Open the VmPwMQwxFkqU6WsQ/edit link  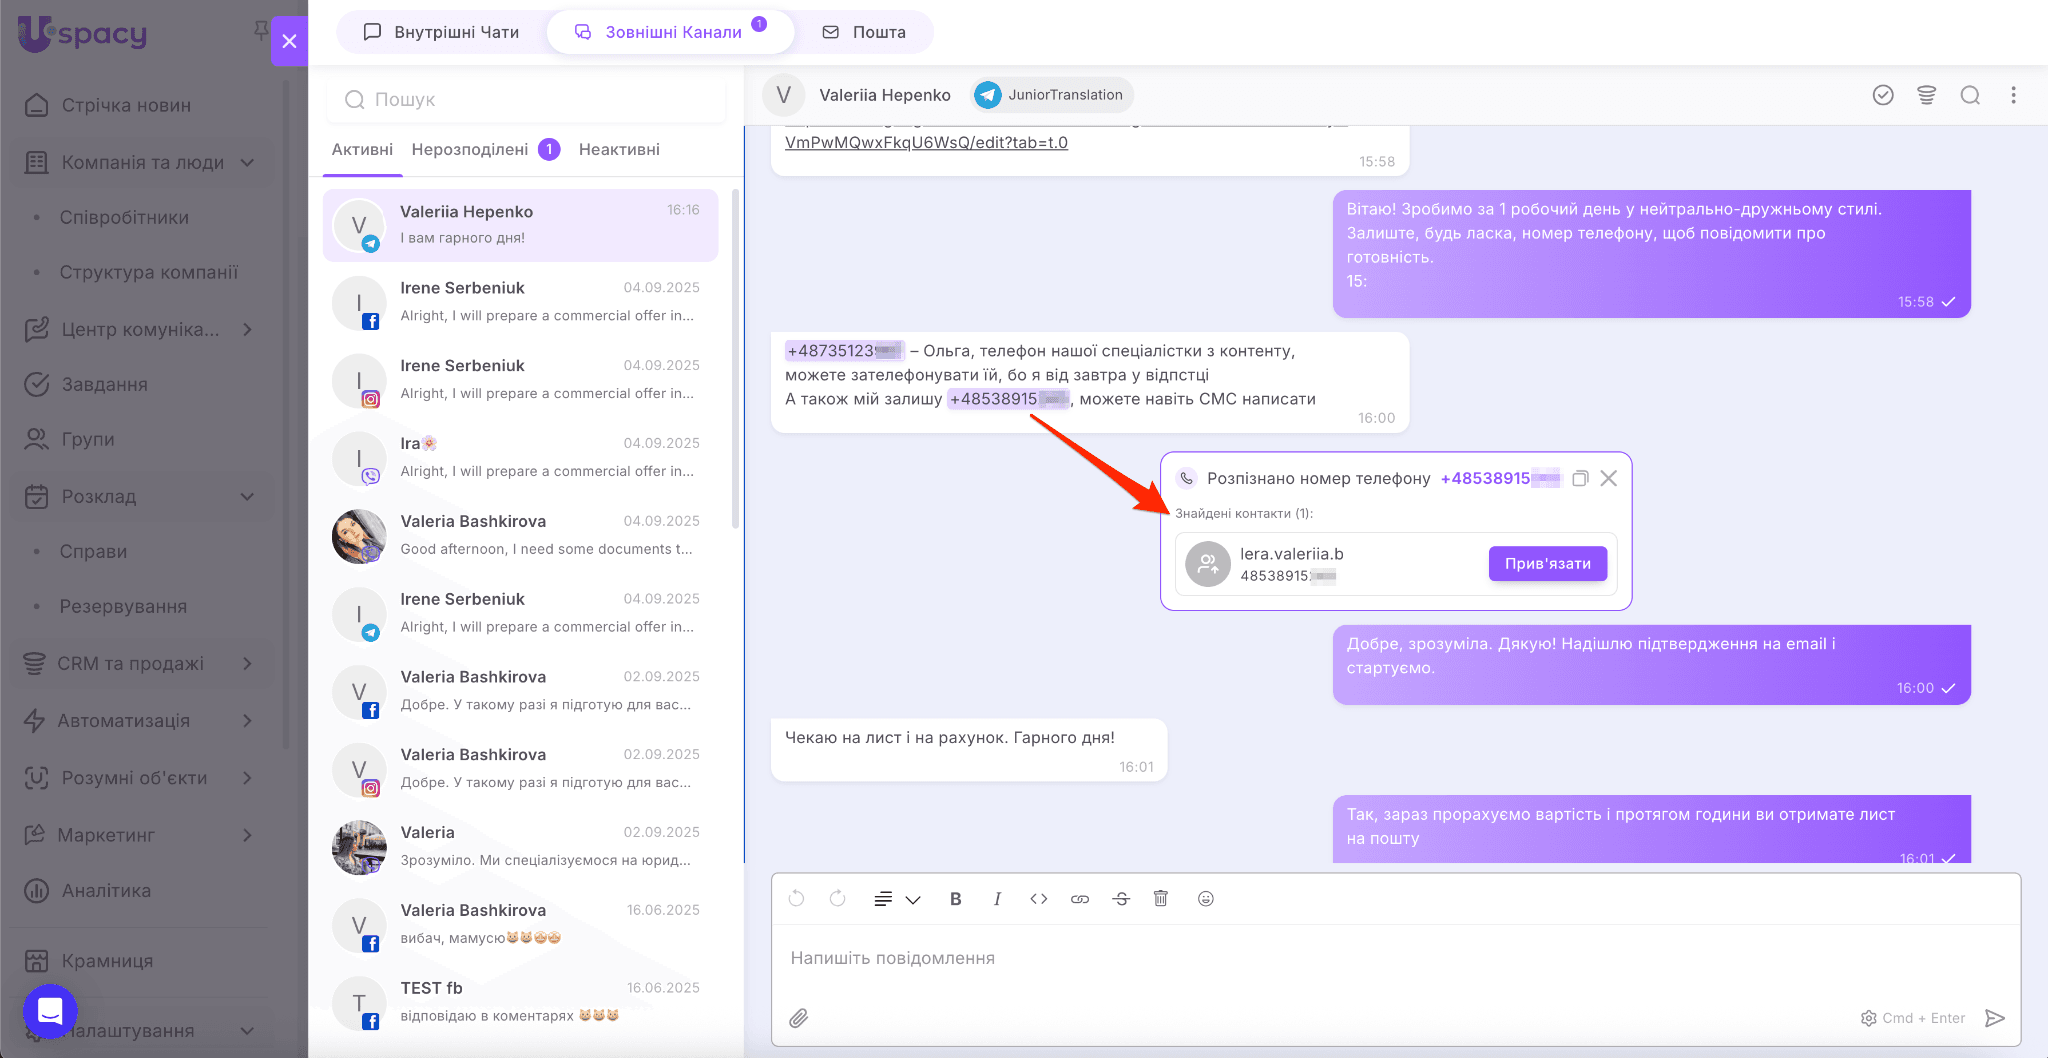click(x=926, y=142)
